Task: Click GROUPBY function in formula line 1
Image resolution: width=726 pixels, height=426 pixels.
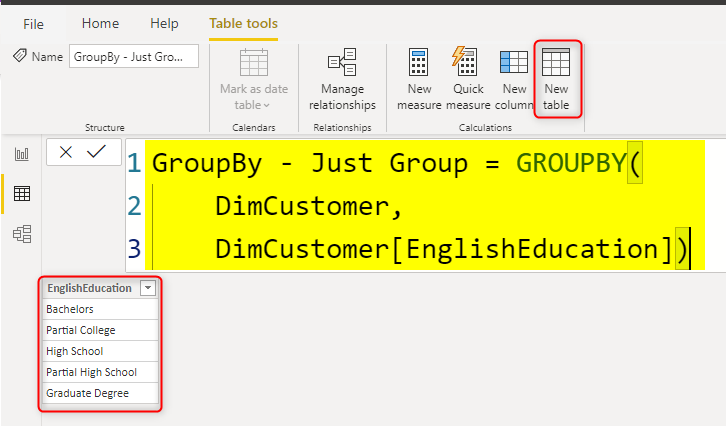Action: point(571,163)
